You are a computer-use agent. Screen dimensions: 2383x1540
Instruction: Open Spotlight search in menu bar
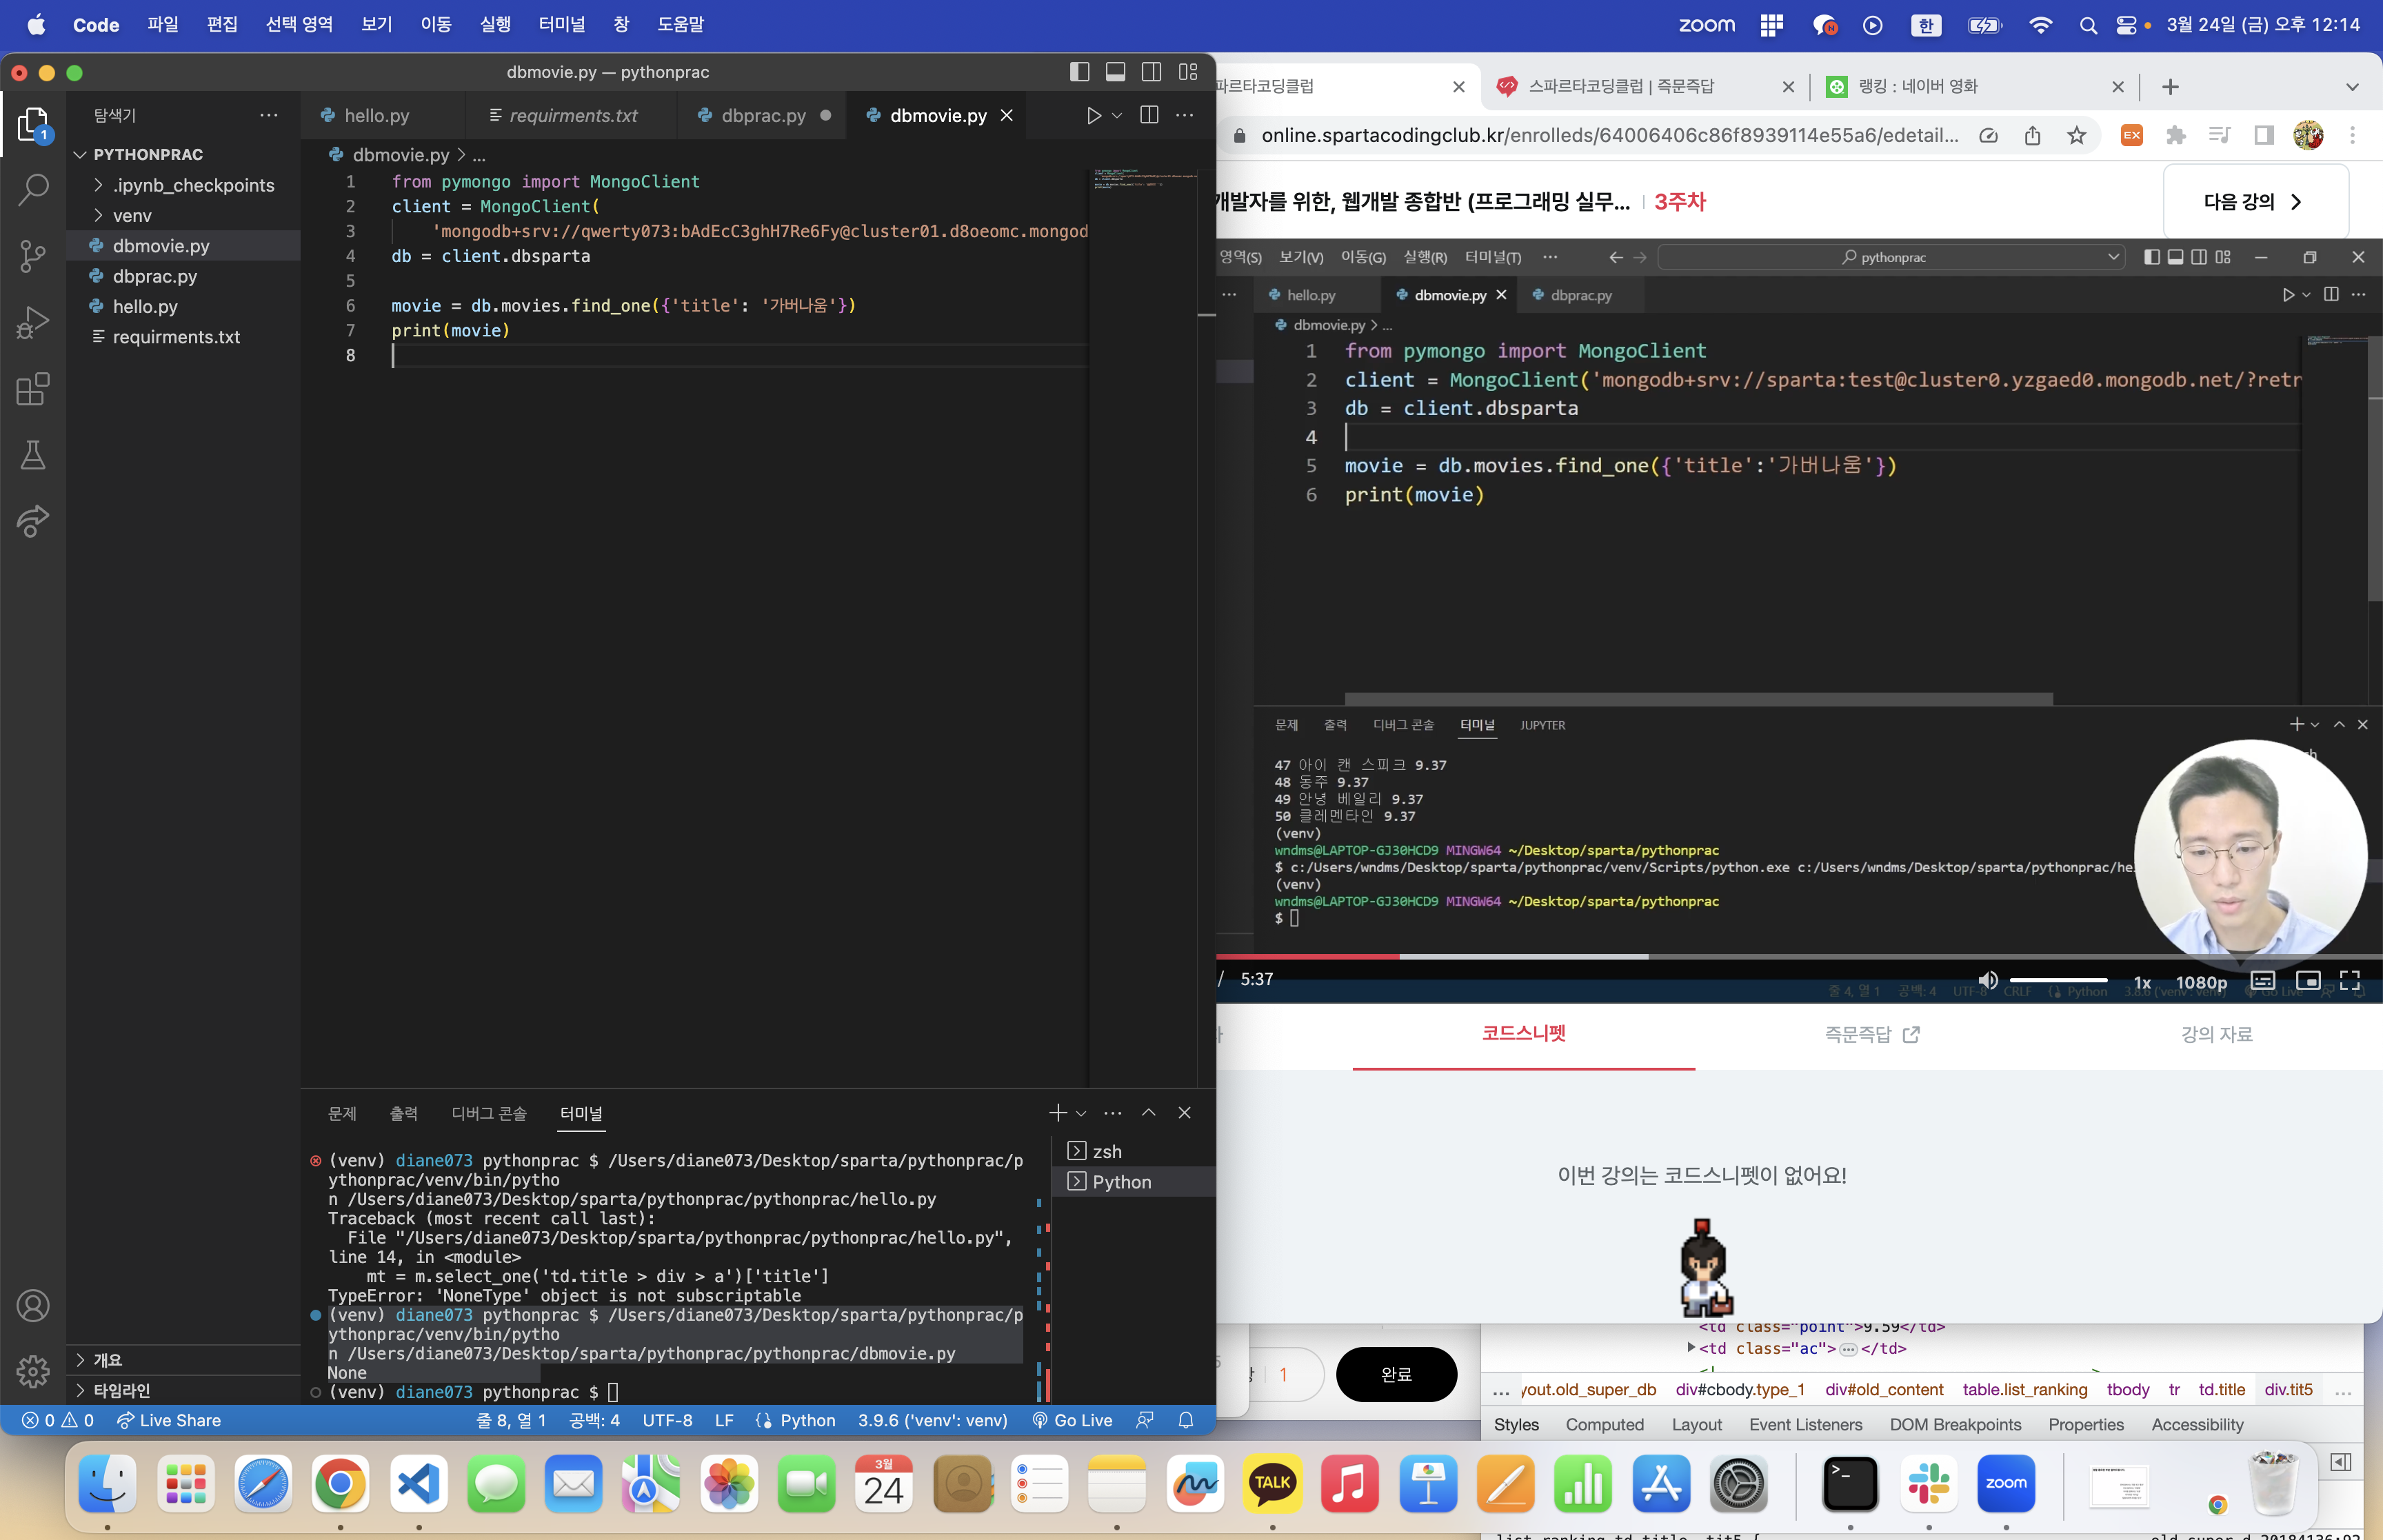pos(2088,25)
